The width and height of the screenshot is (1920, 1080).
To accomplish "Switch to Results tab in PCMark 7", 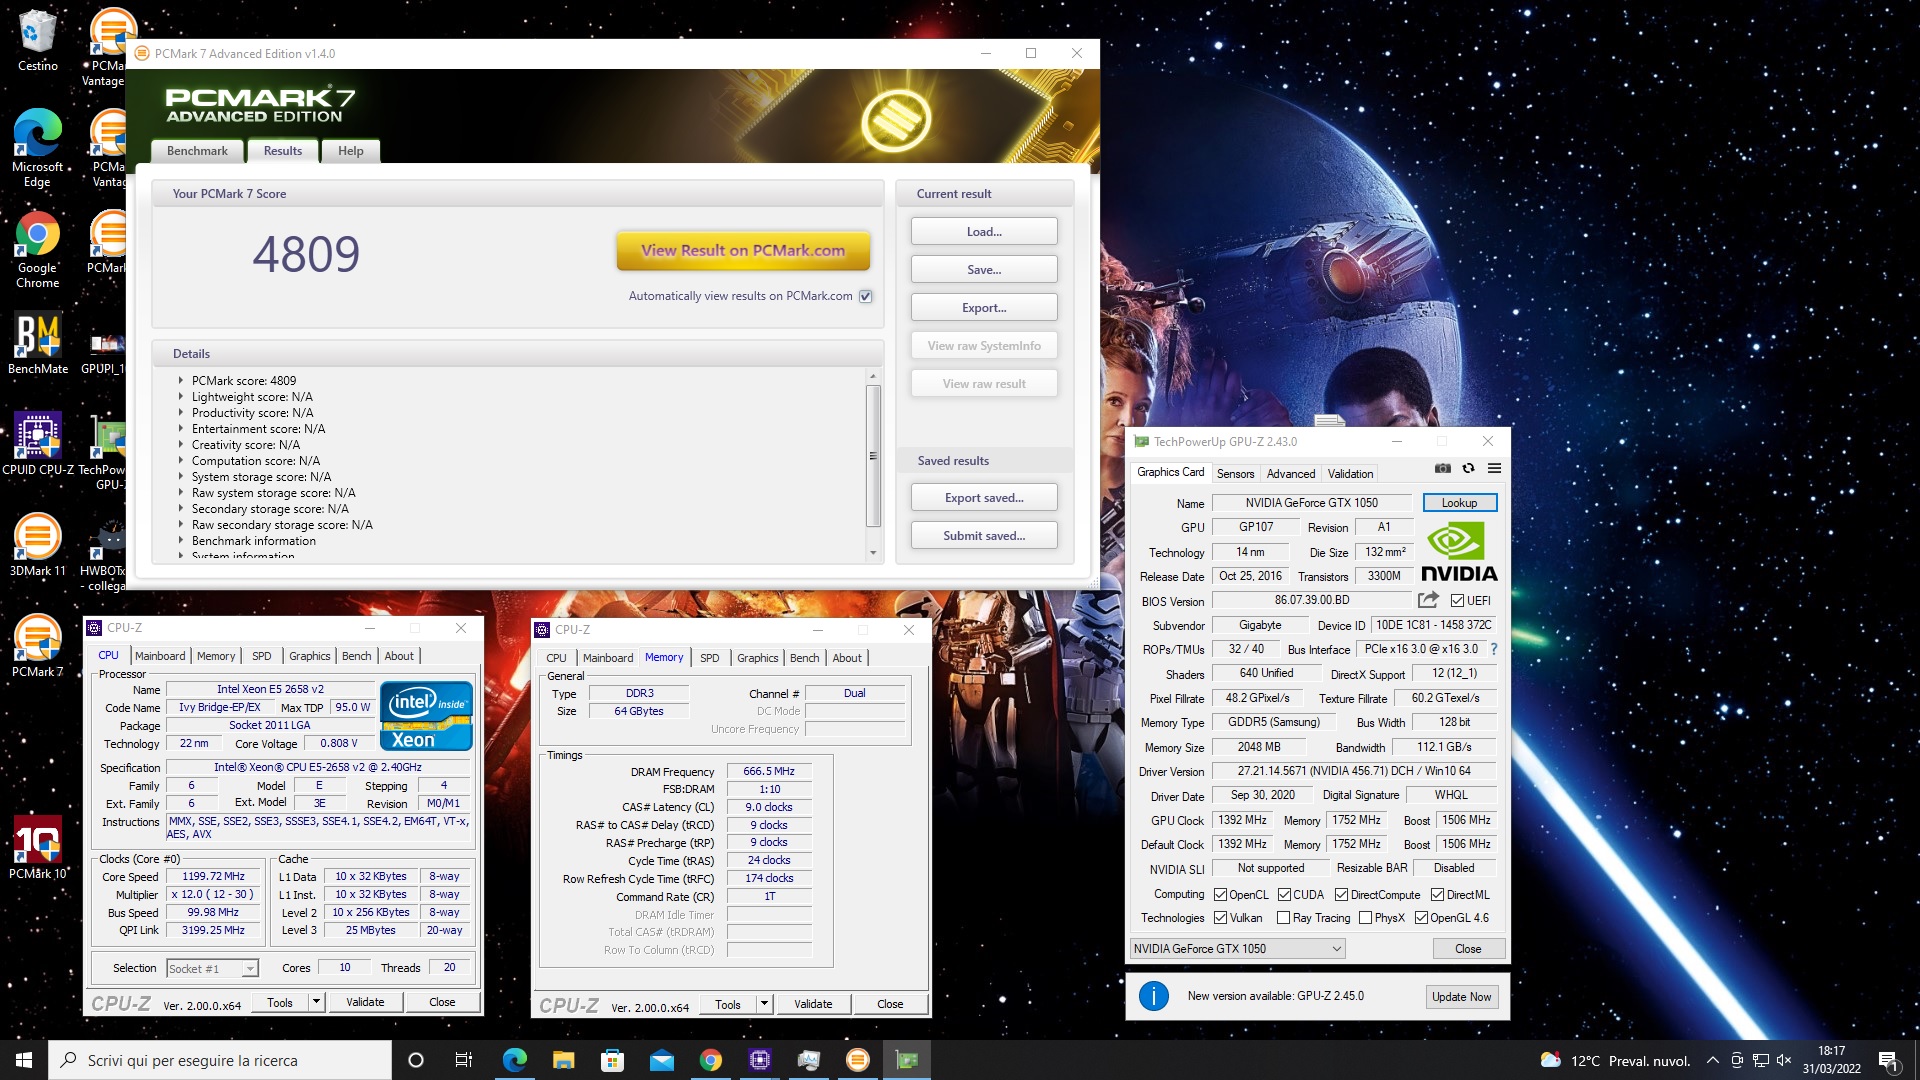I will 283,151.
